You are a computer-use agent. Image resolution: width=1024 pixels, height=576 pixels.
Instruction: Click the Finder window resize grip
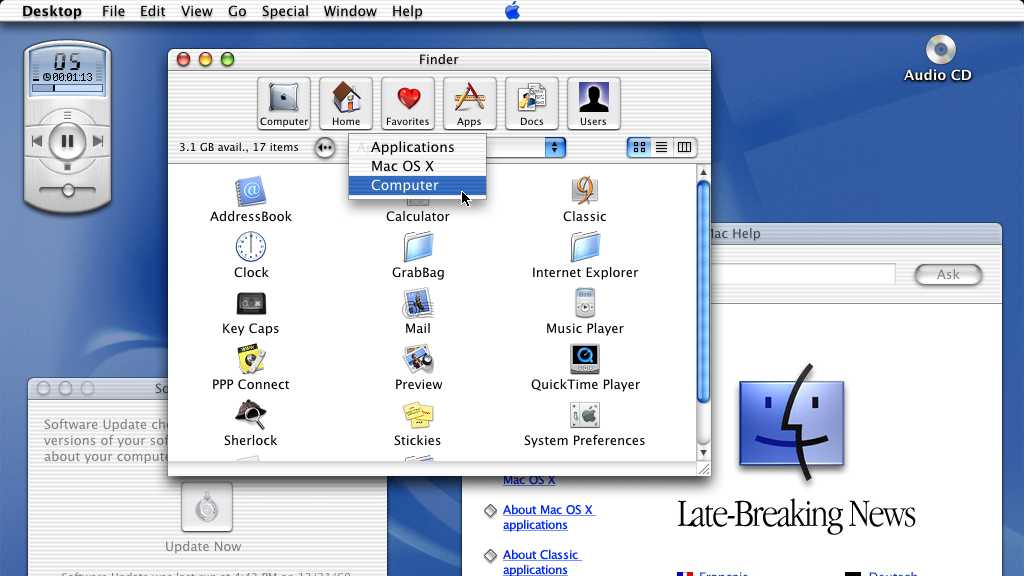click(703, 468)
